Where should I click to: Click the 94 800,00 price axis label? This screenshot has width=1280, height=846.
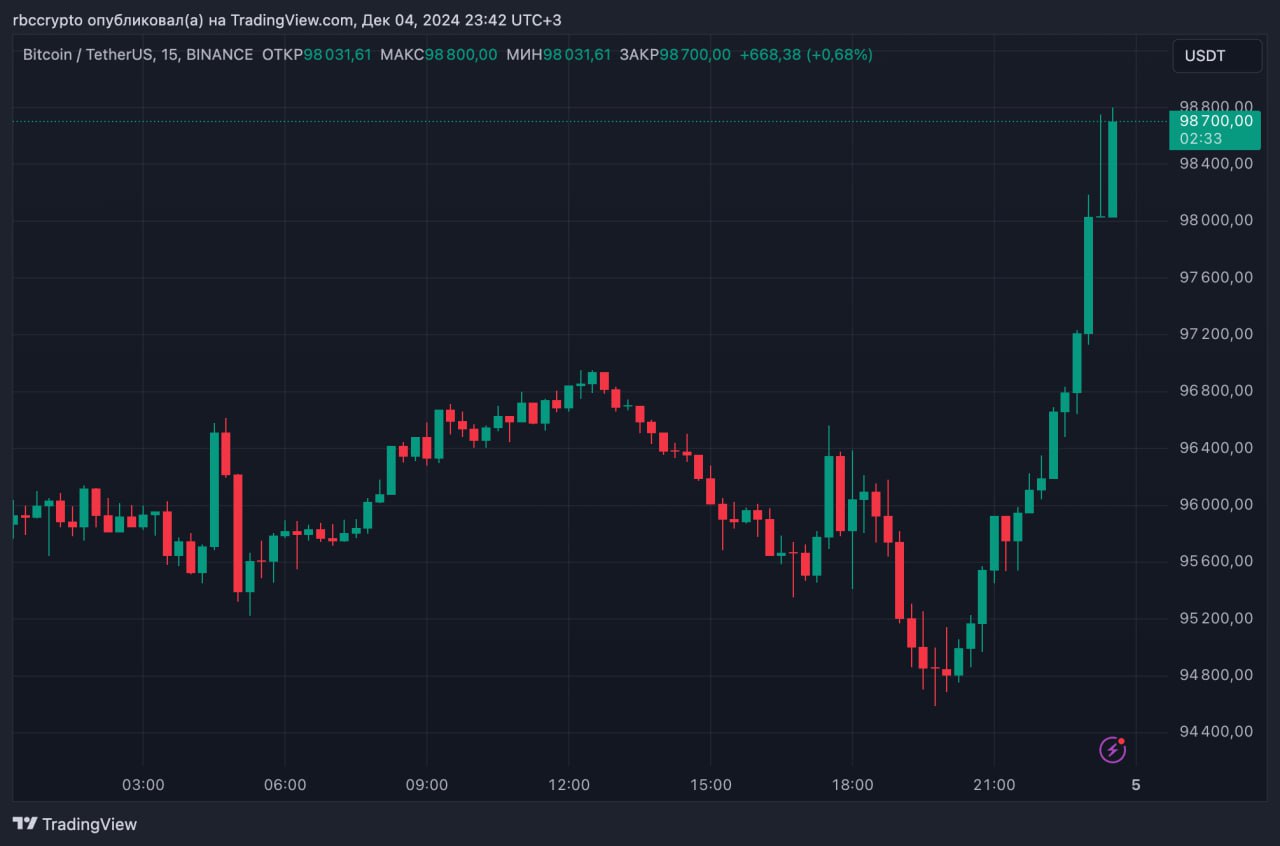coord(1215,674)
